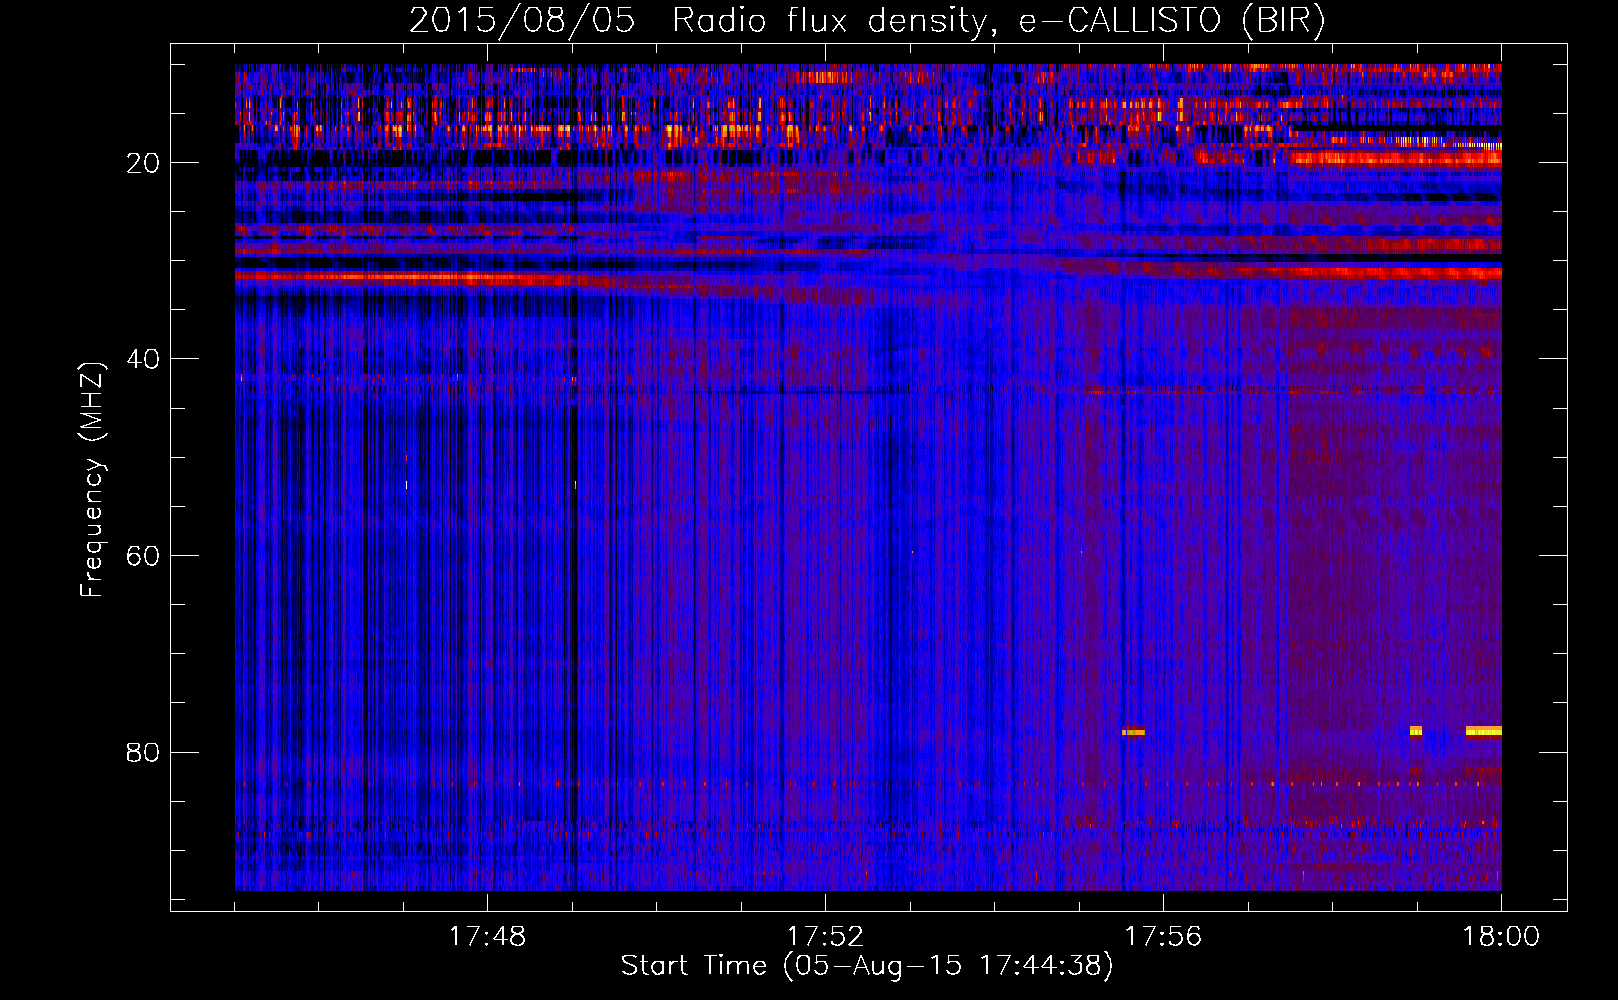1618x1000 pixels.
Task: Click the yellow burst just after 17:55 at 78 MHz
Action: click(x=1133, y=732)
